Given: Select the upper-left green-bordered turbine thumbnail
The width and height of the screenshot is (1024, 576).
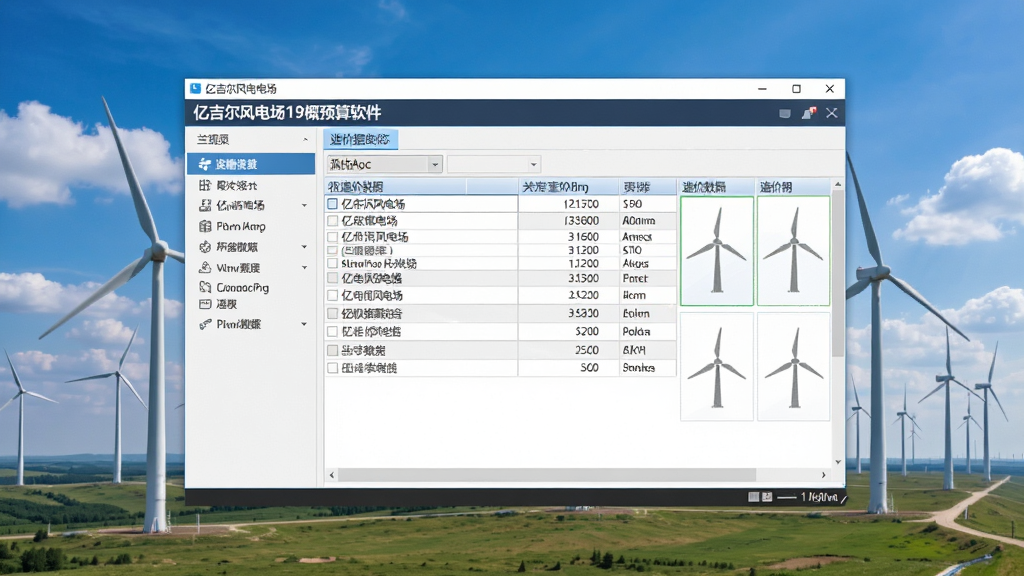Looking at the screenshot, I should pyautogui.click(x=717, y=251).
